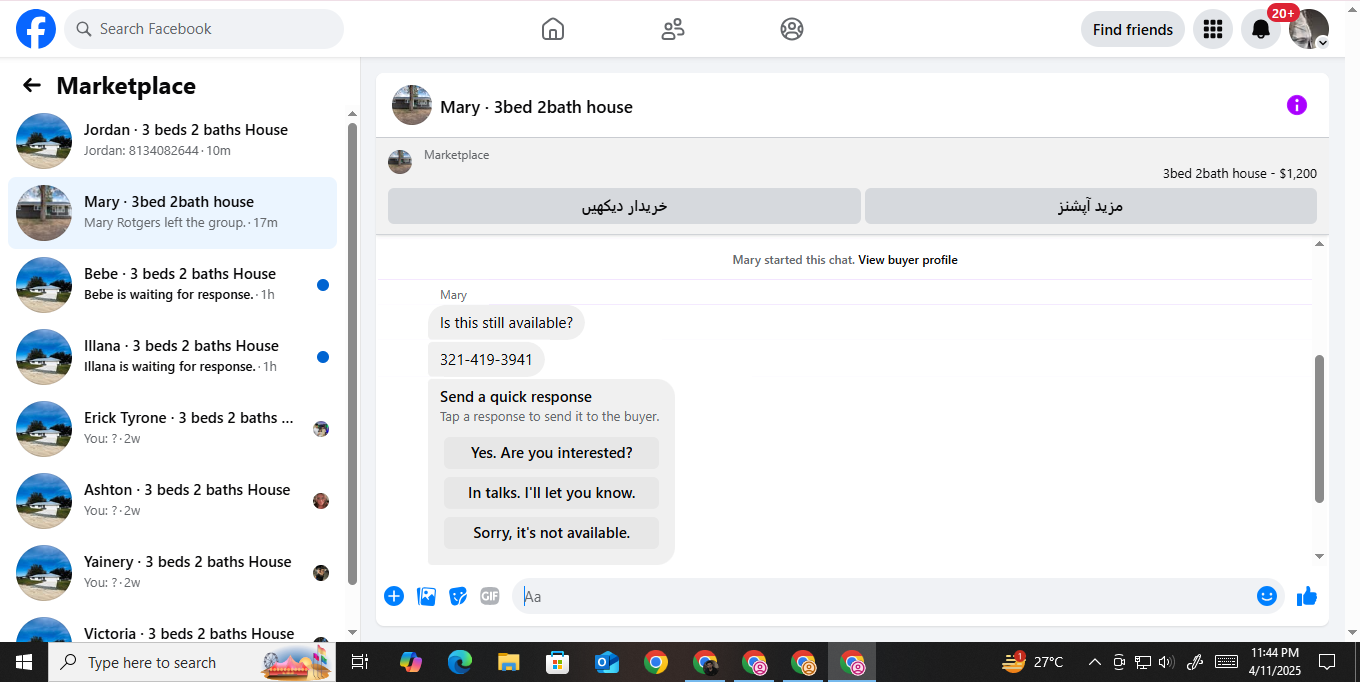Open Erick Tyrone 3 beds 2 baths chat
The height and width of the screenshot is (682, 1360).
(172, 429)
